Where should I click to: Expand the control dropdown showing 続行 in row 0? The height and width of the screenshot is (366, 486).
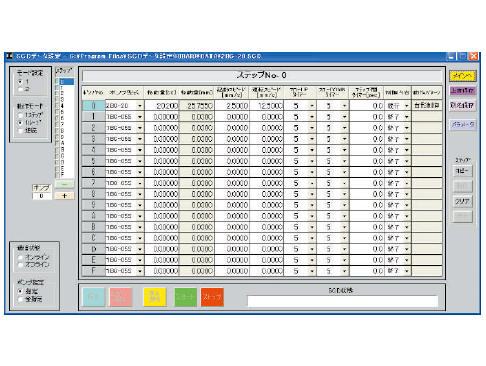tap(407, 106)
